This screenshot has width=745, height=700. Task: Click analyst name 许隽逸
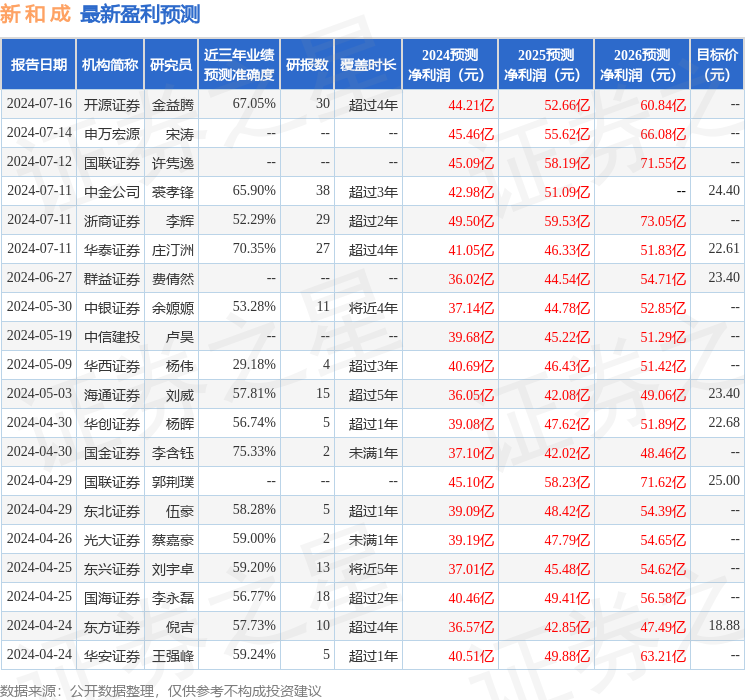click(173, 163)
